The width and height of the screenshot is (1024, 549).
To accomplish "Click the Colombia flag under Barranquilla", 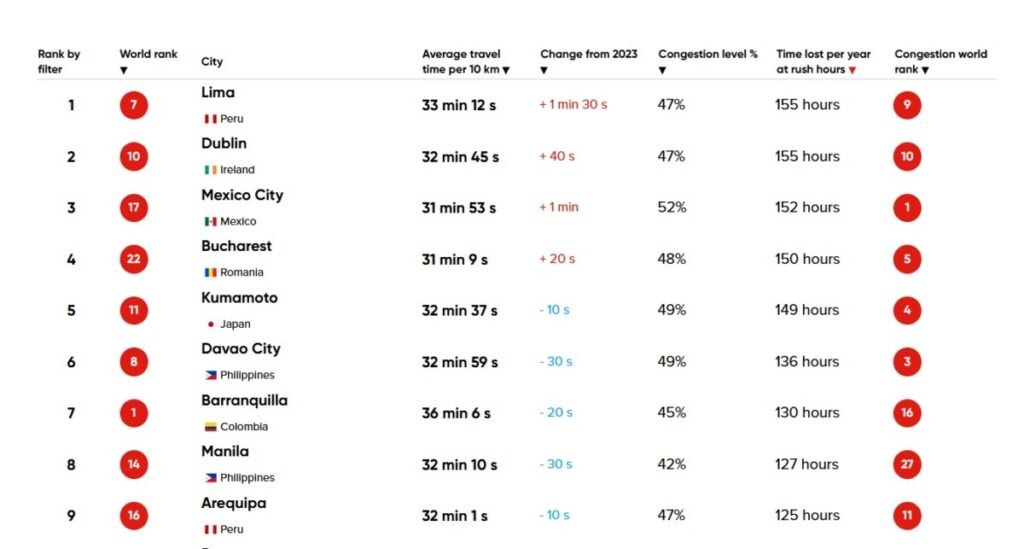I will coord(210,427).
